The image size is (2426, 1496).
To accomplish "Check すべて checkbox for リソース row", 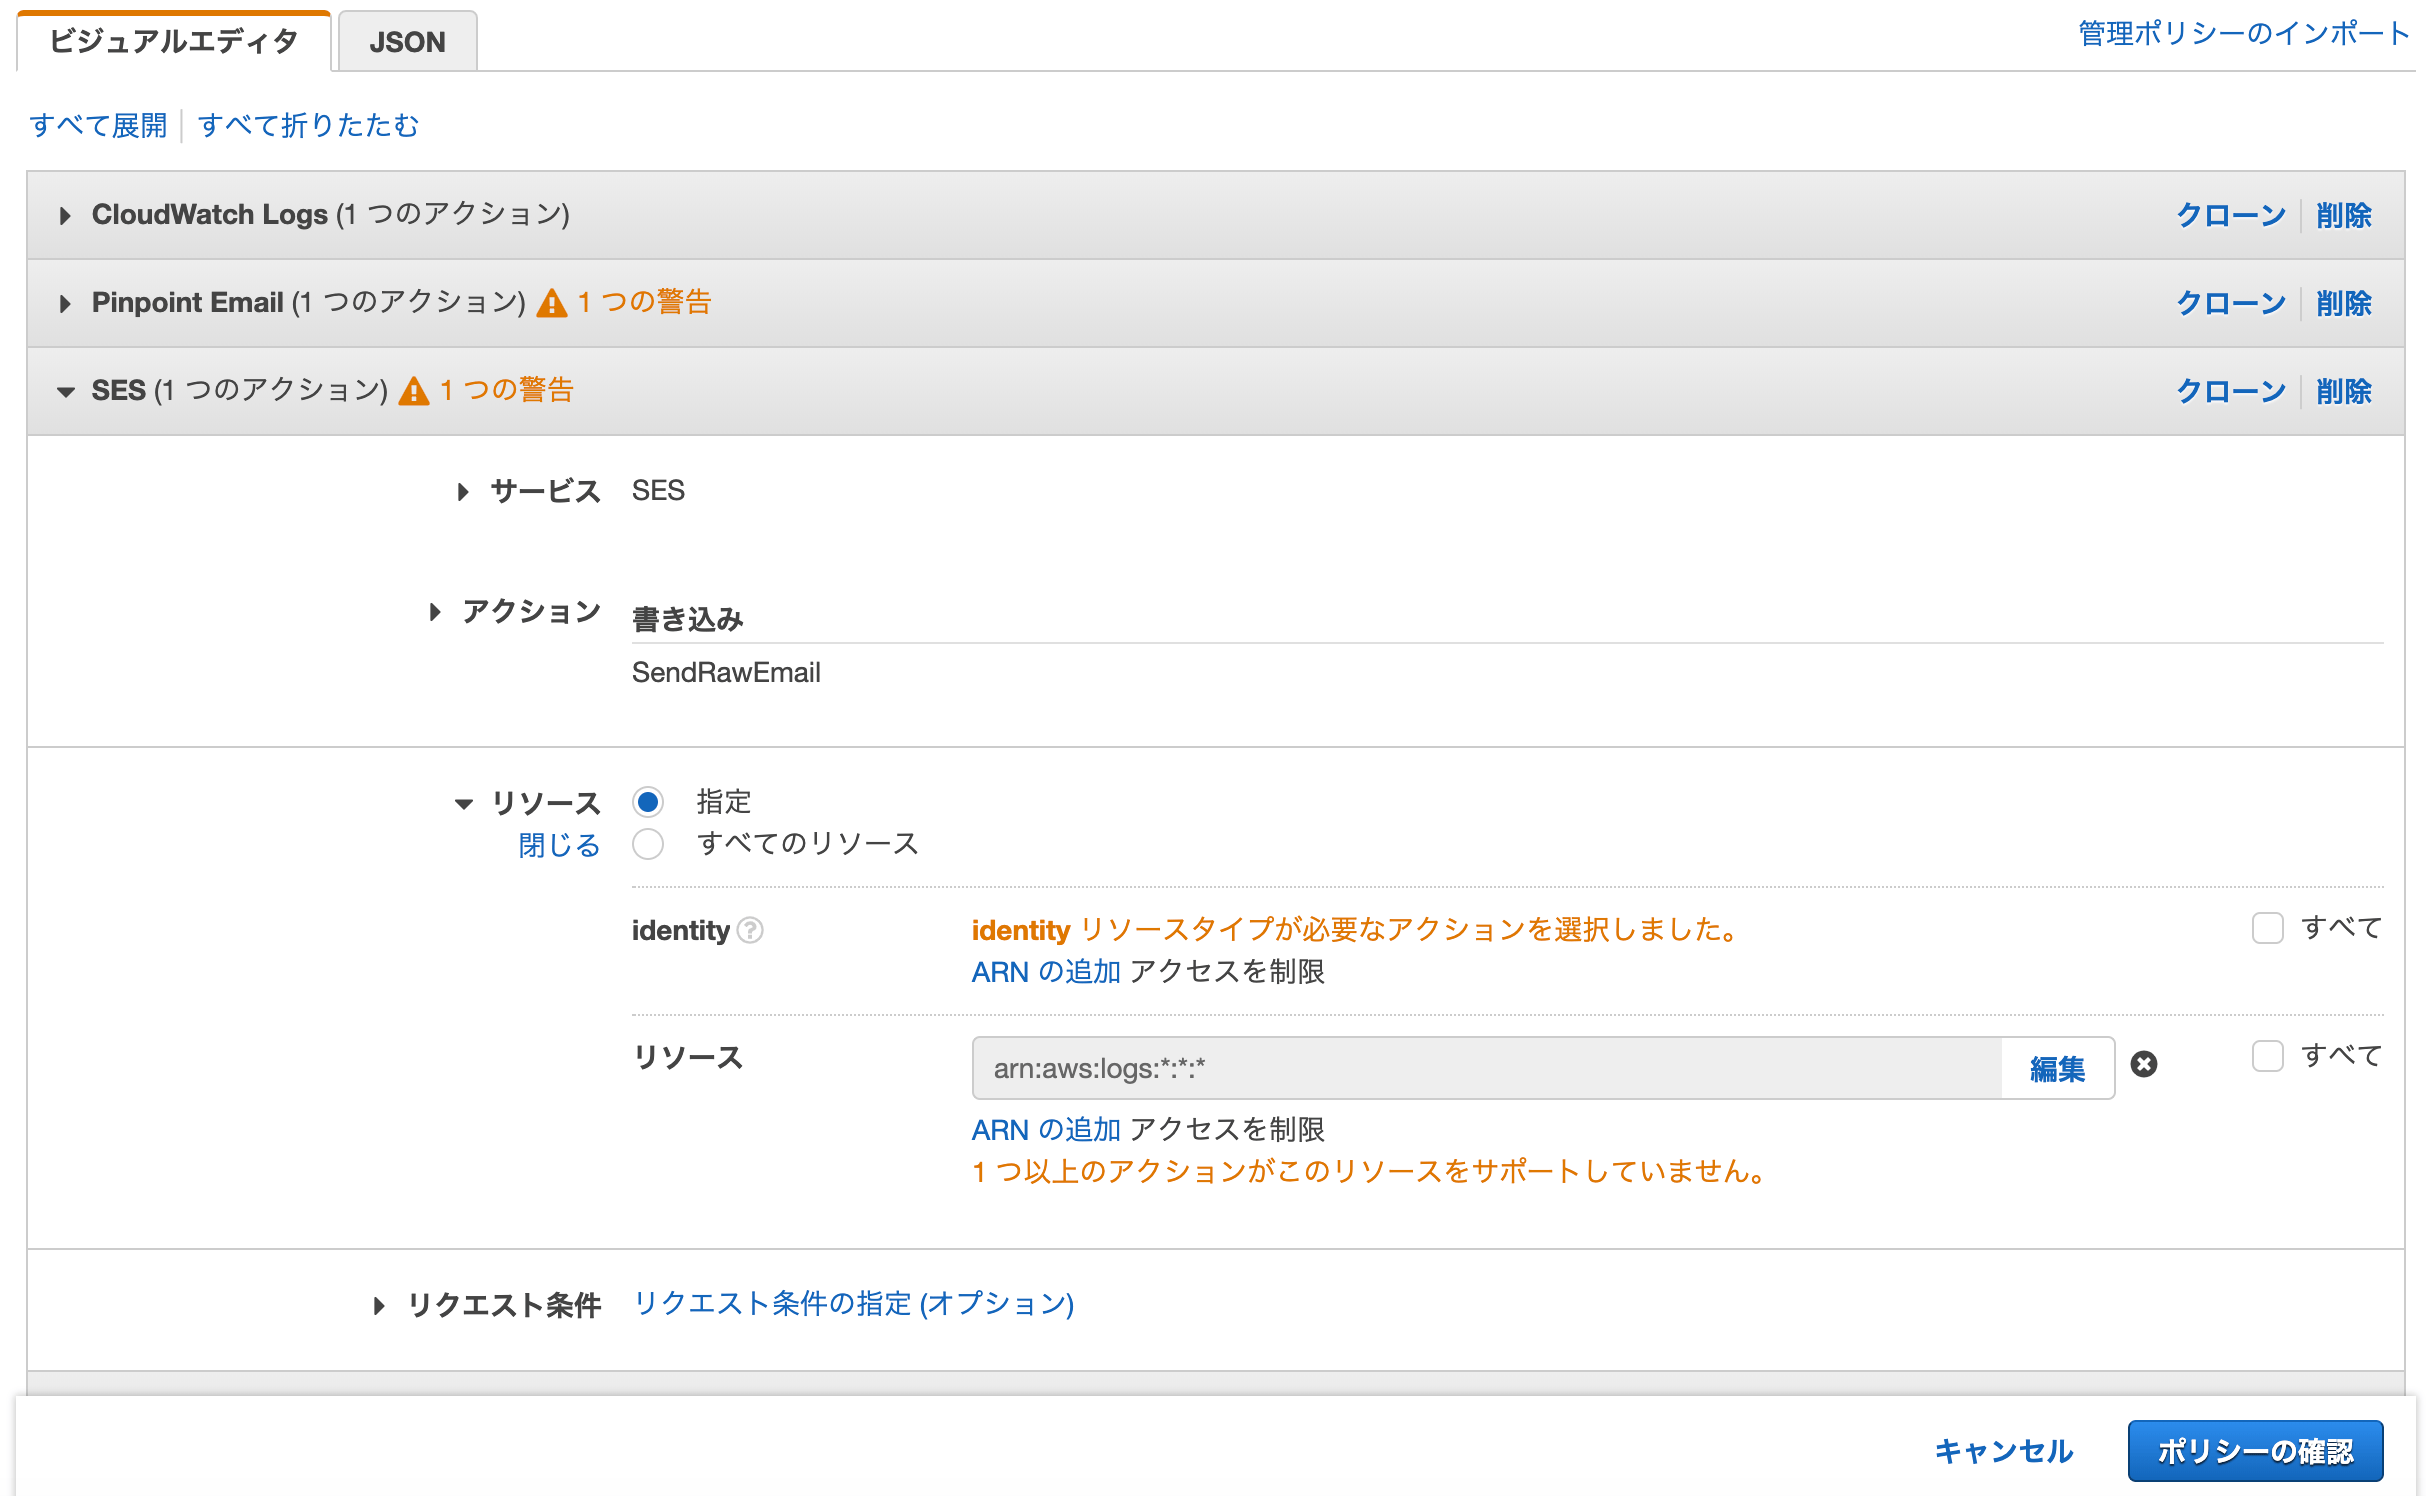I will 2267,1057.
